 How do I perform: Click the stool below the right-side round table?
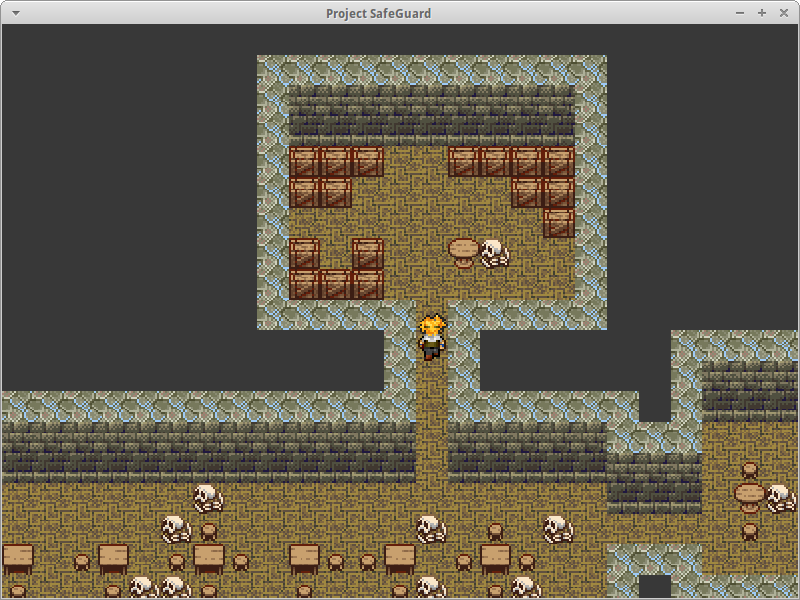[x=750, y=530]
